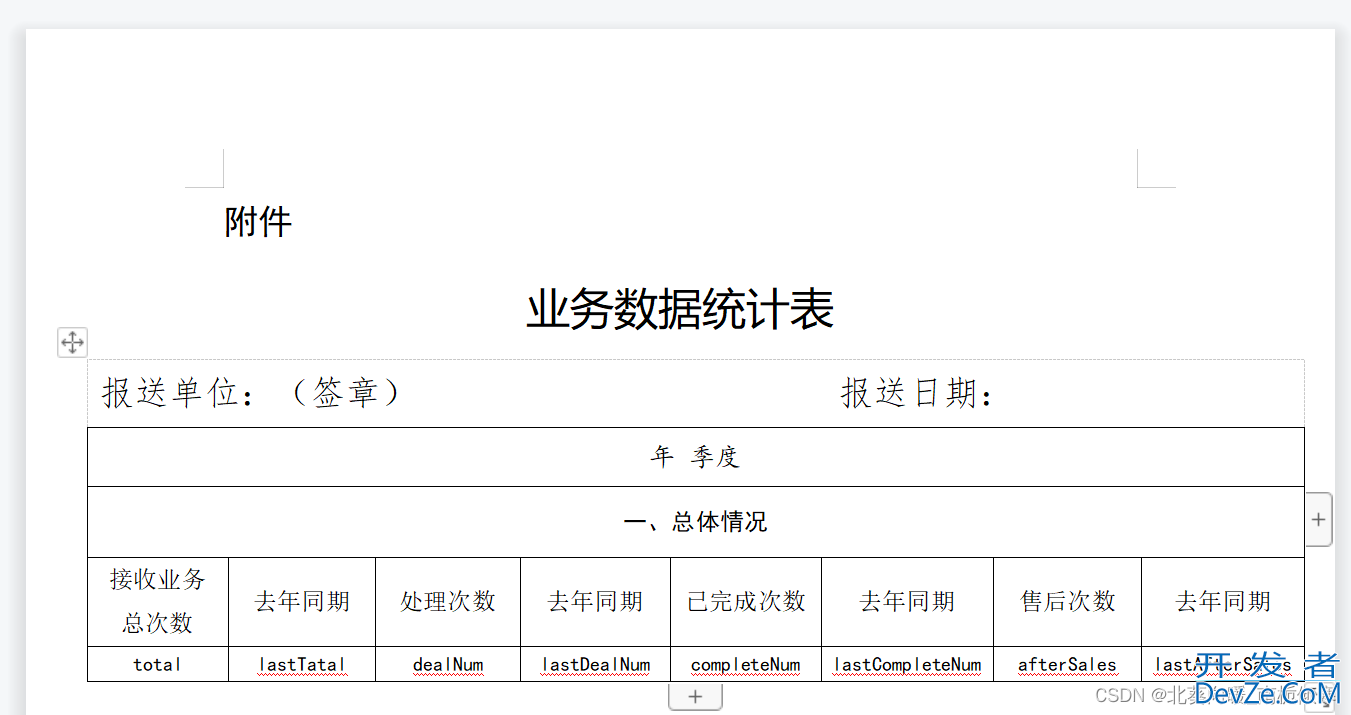This screenshot has height=715, width=1351.
Task: Click the total placeholder cell
Action: [158, 664]
